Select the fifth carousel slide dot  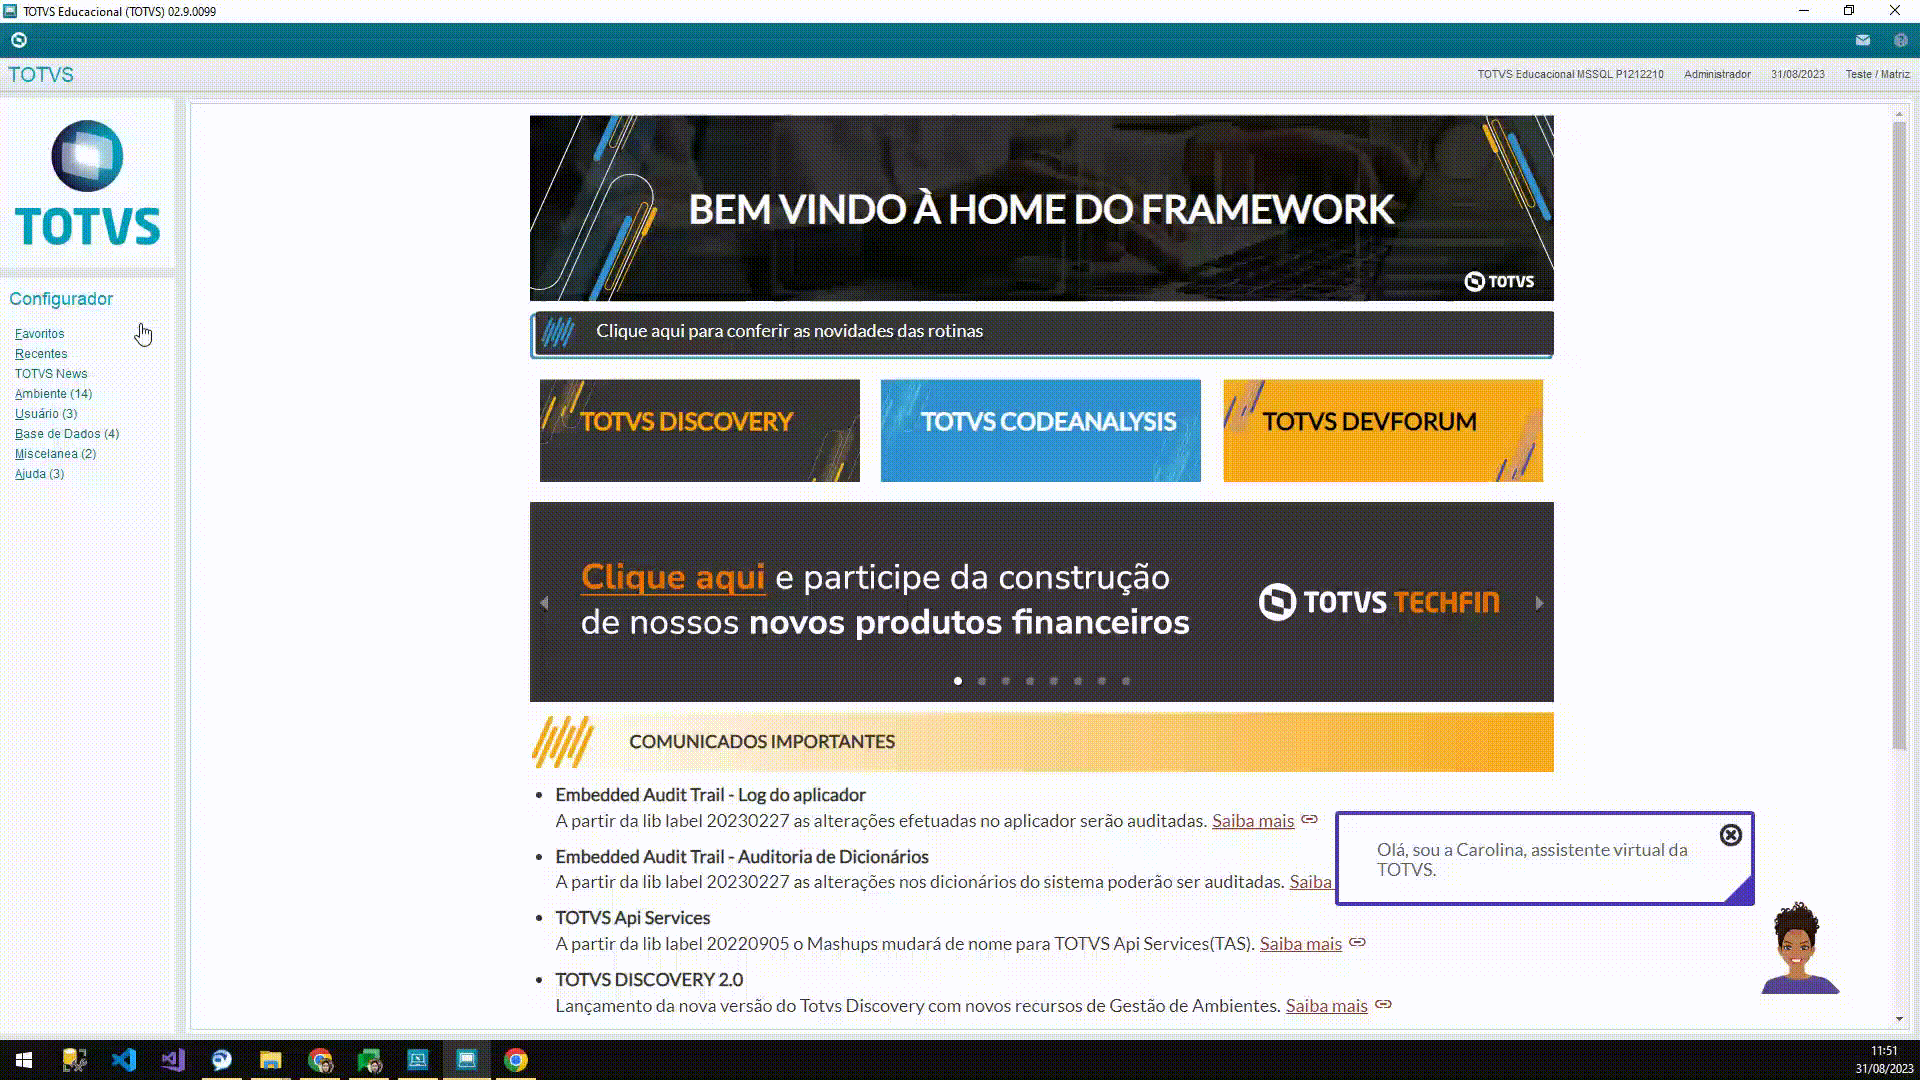1054,681
